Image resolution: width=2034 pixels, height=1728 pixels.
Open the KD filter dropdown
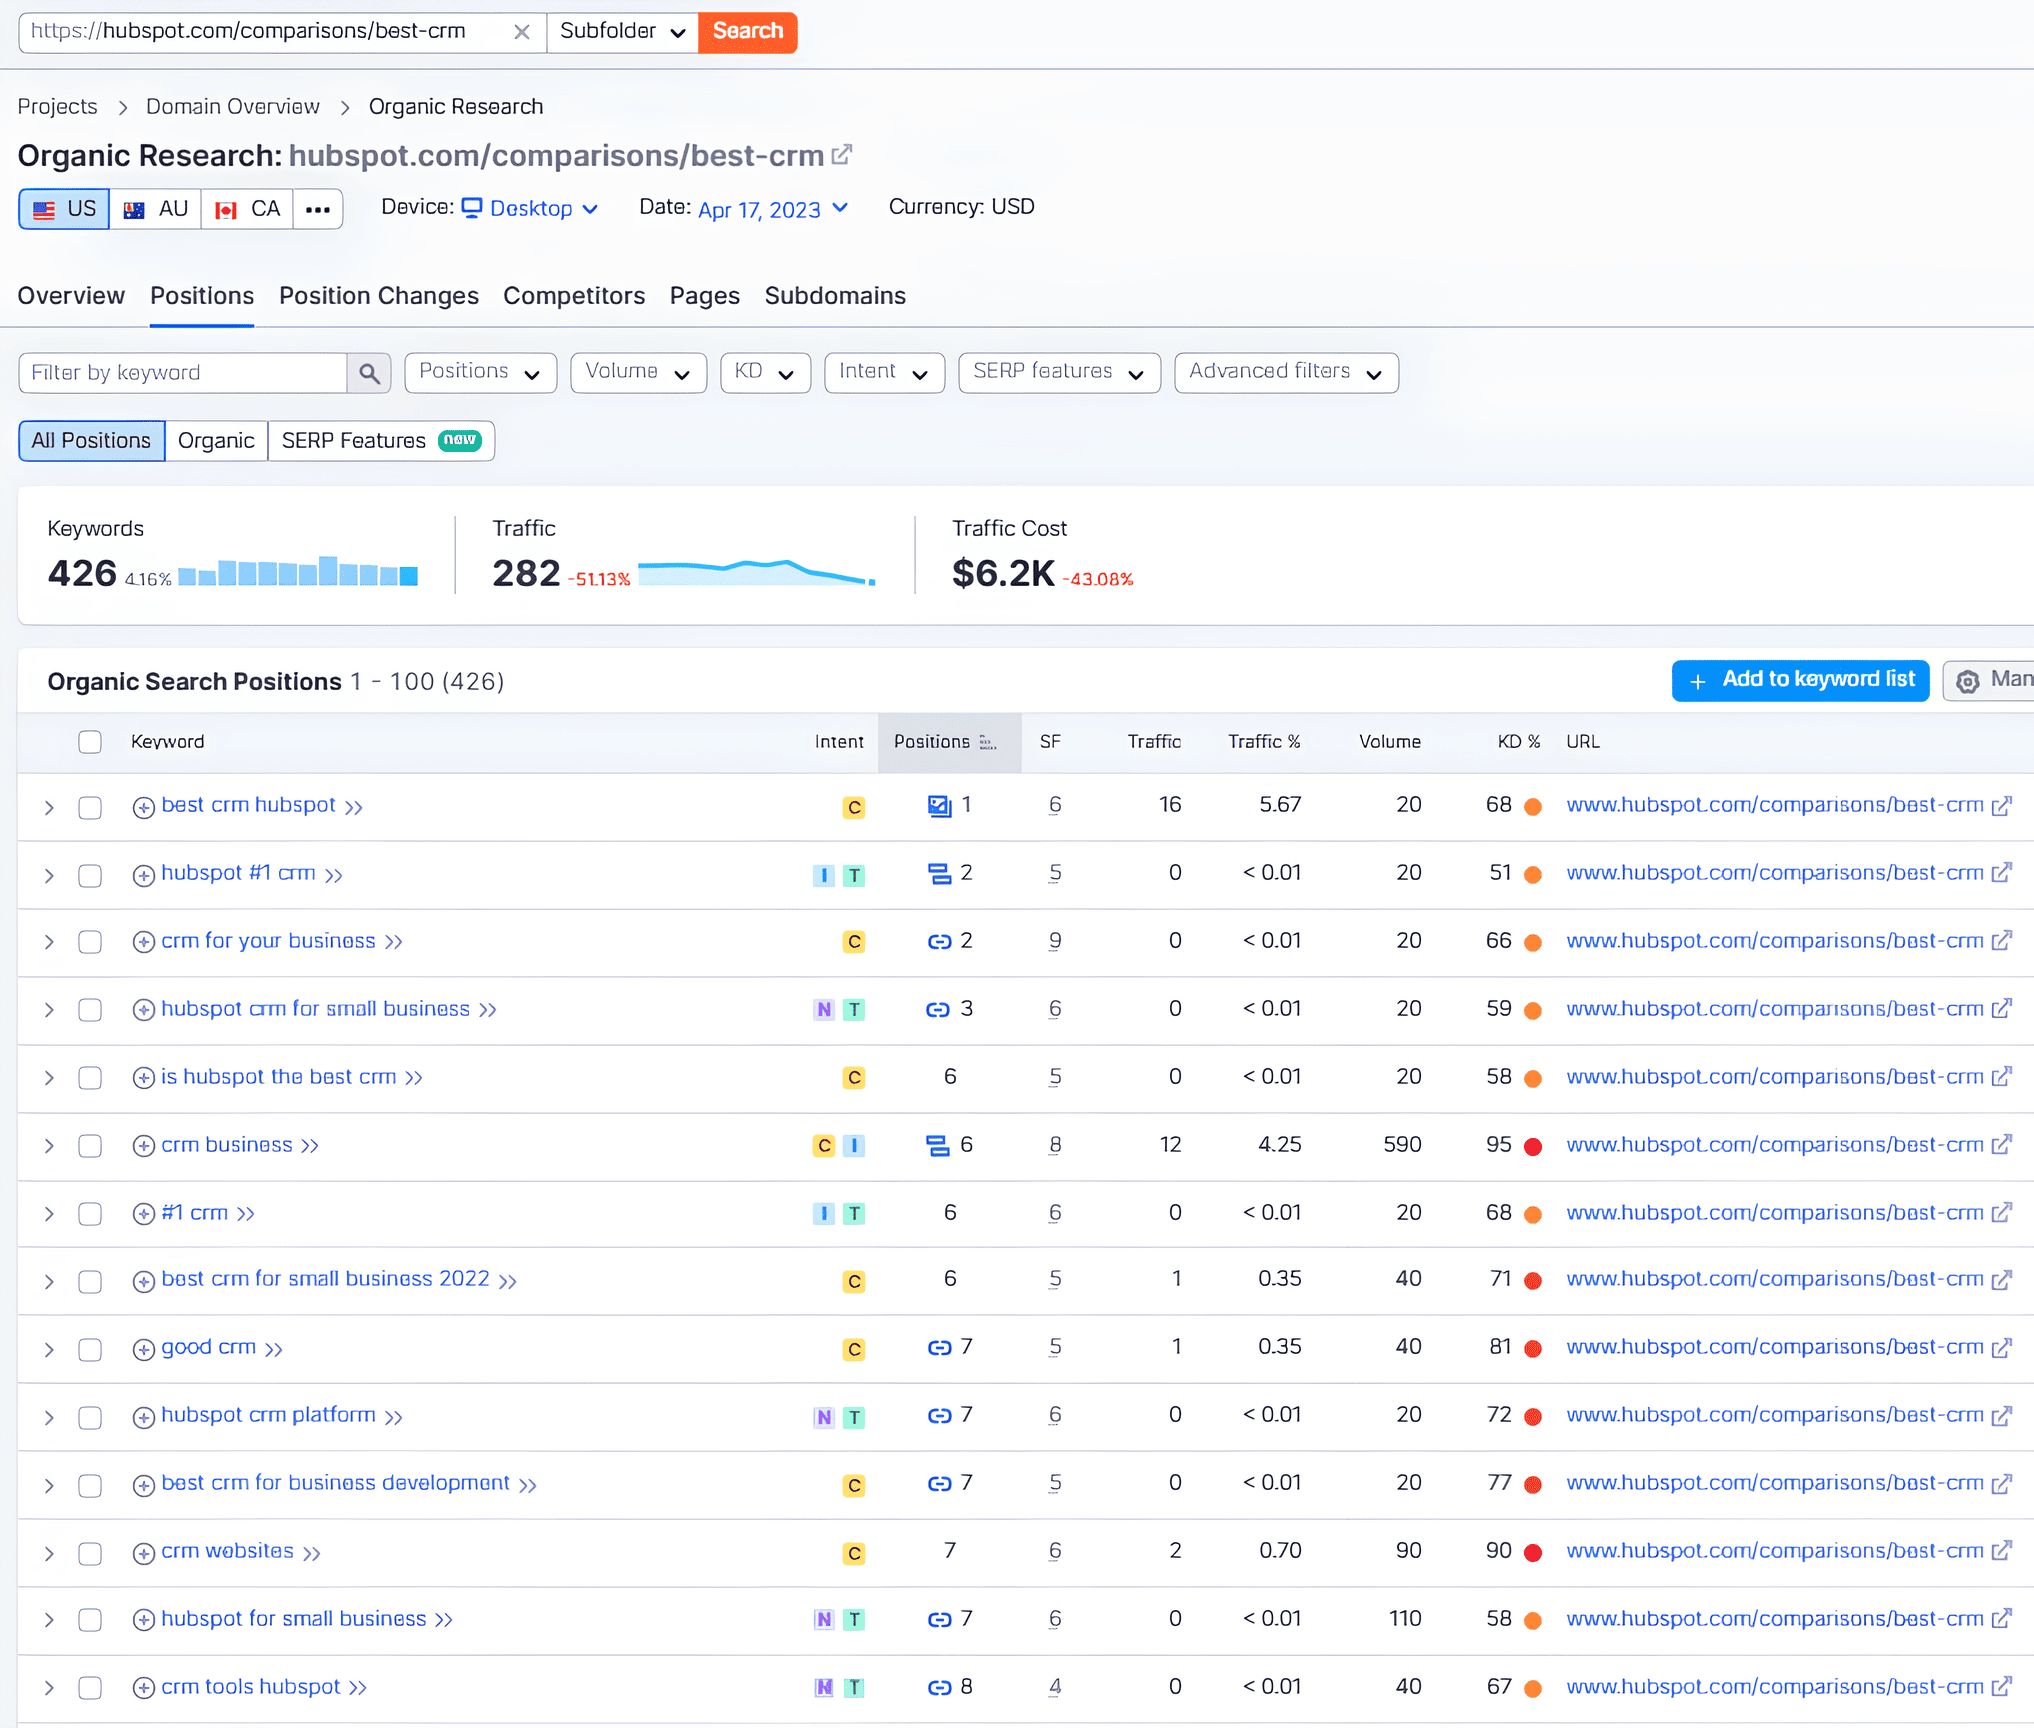click(765, 372)
